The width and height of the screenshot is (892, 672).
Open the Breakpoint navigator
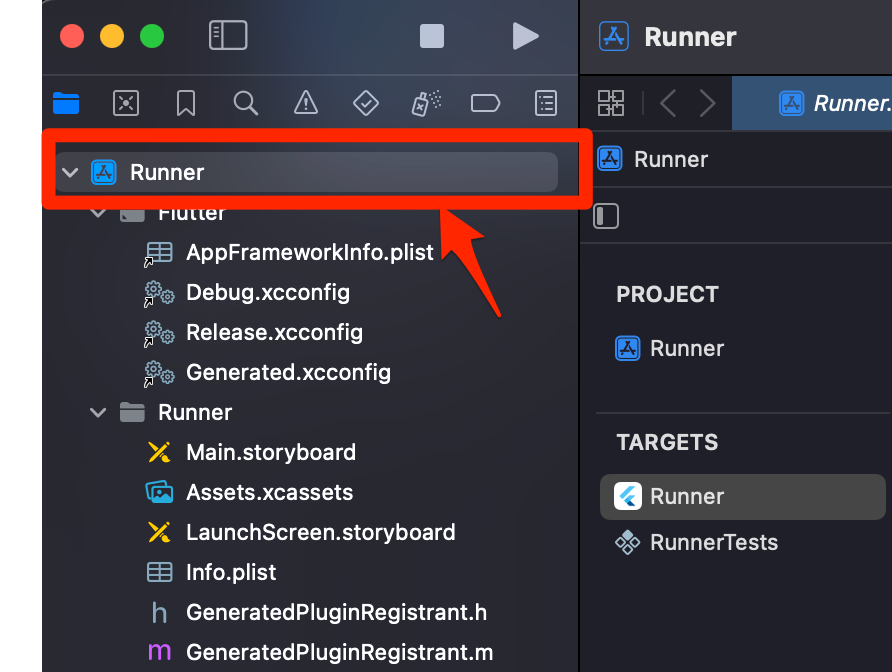tap(485, 103)
